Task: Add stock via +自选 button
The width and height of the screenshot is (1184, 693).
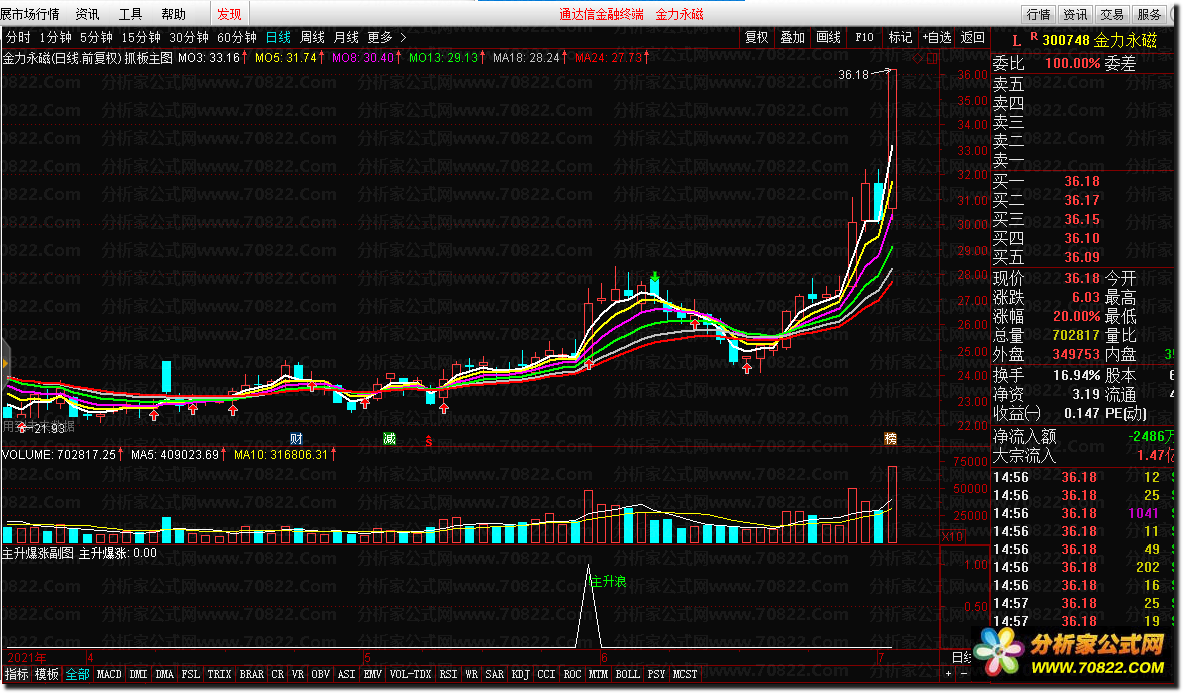Action: click(936, 37)
